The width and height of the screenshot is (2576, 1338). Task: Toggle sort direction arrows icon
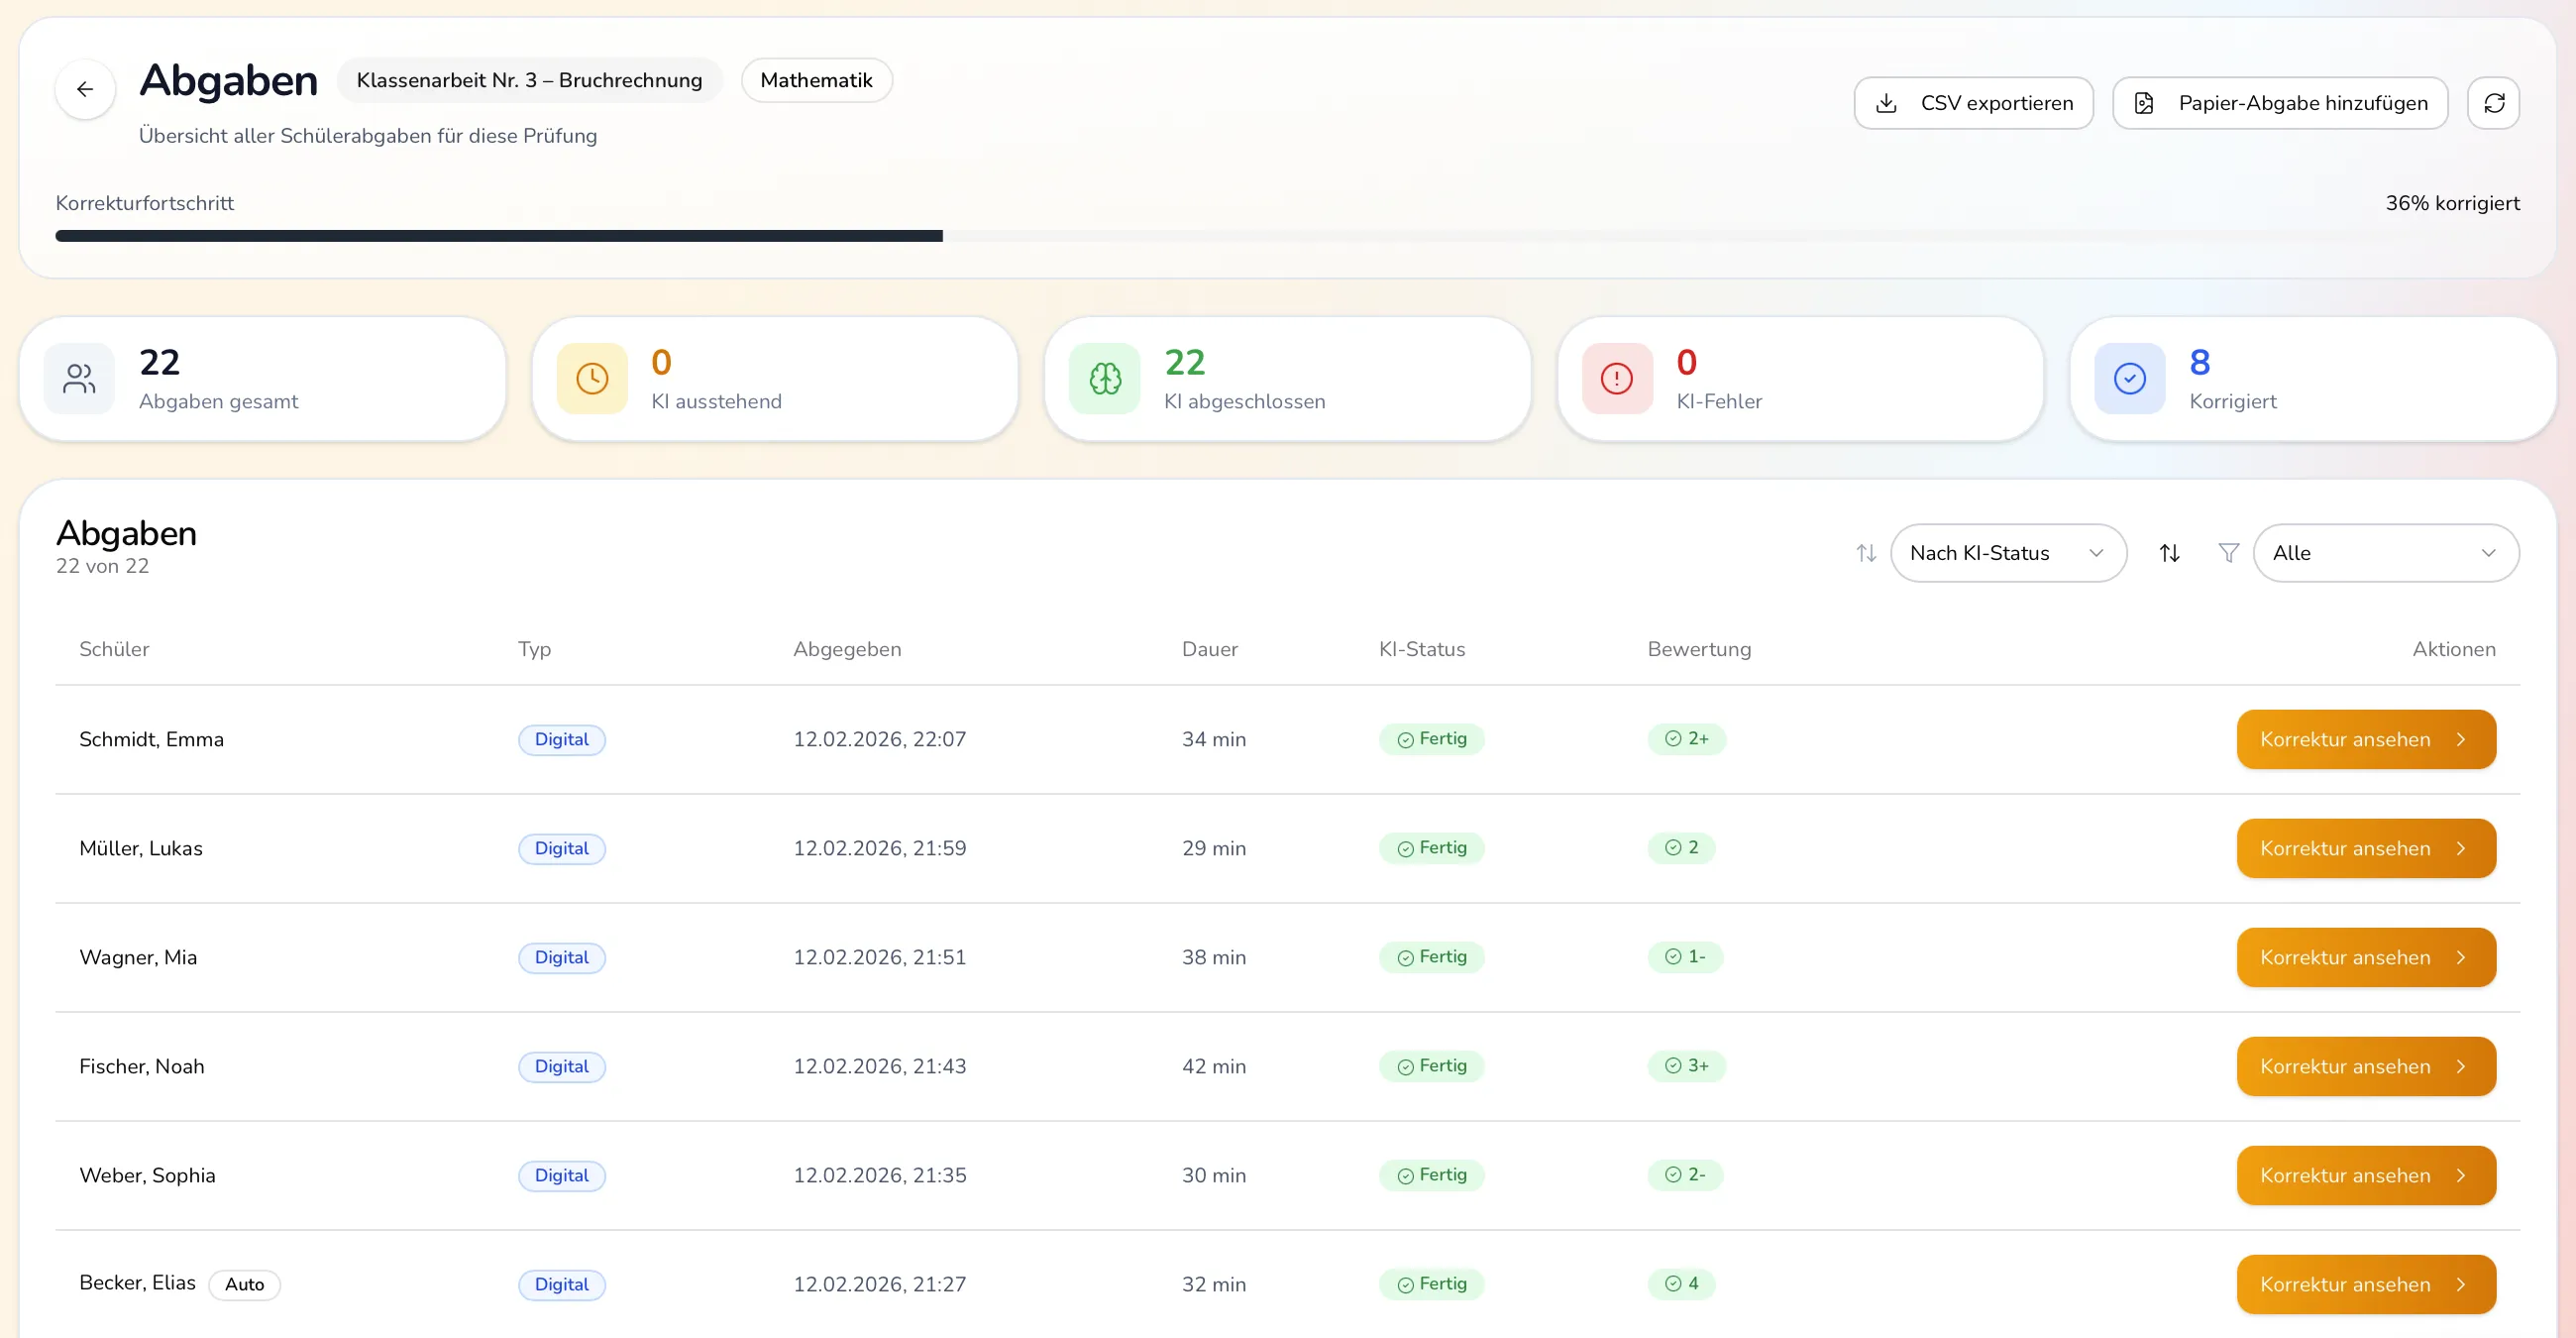(2169, 553)
